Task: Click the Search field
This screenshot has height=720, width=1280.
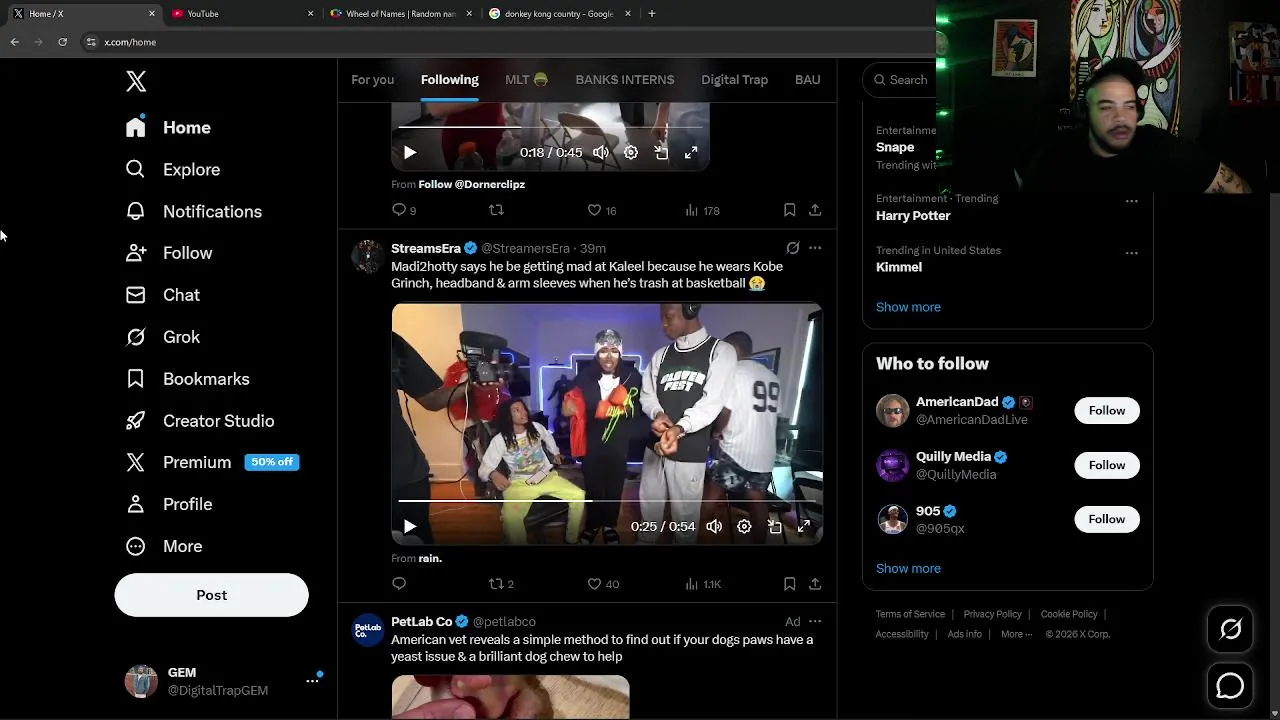Action: tap(900, 80)
